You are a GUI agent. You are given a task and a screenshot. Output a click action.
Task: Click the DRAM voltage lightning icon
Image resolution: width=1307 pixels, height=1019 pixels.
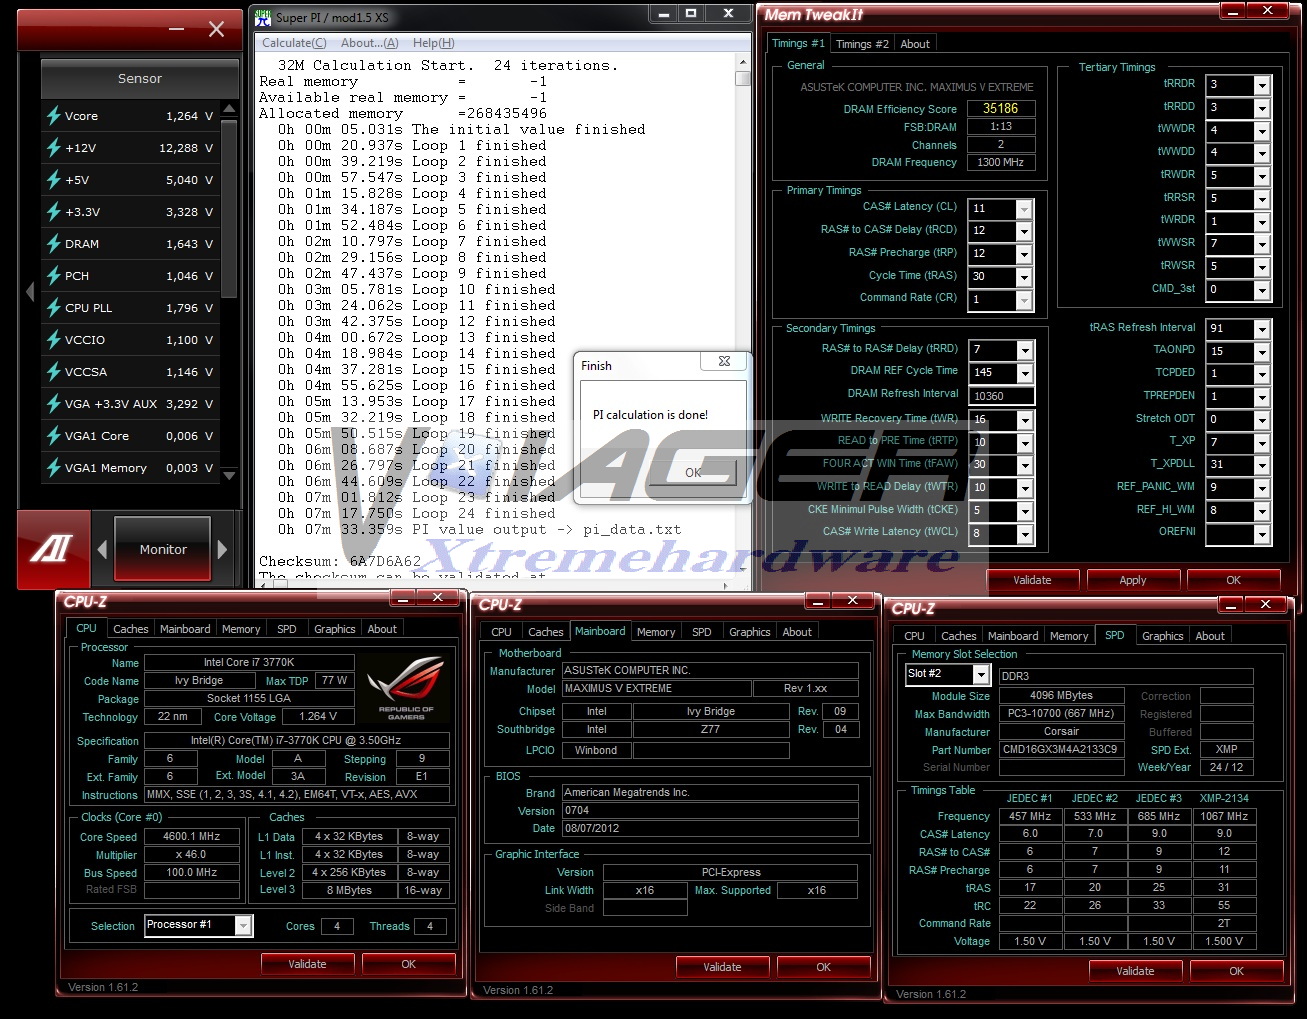click(54, 244)
